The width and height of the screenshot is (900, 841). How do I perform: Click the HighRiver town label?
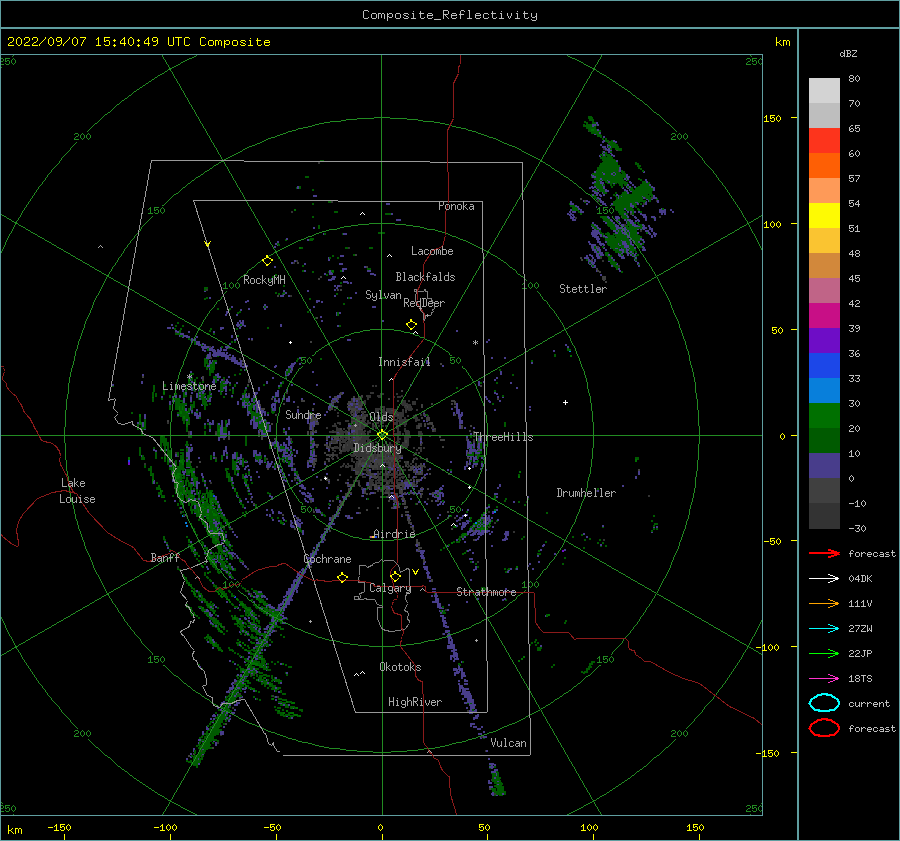415,702
